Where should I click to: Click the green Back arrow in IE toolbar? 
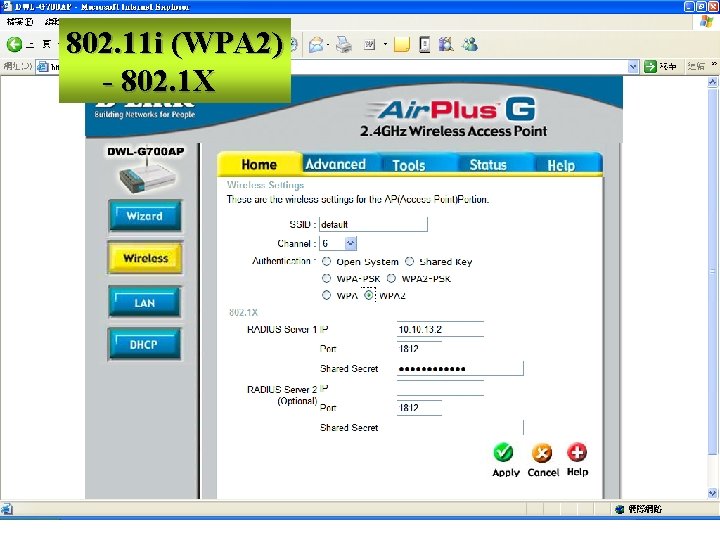pos(14,44)
